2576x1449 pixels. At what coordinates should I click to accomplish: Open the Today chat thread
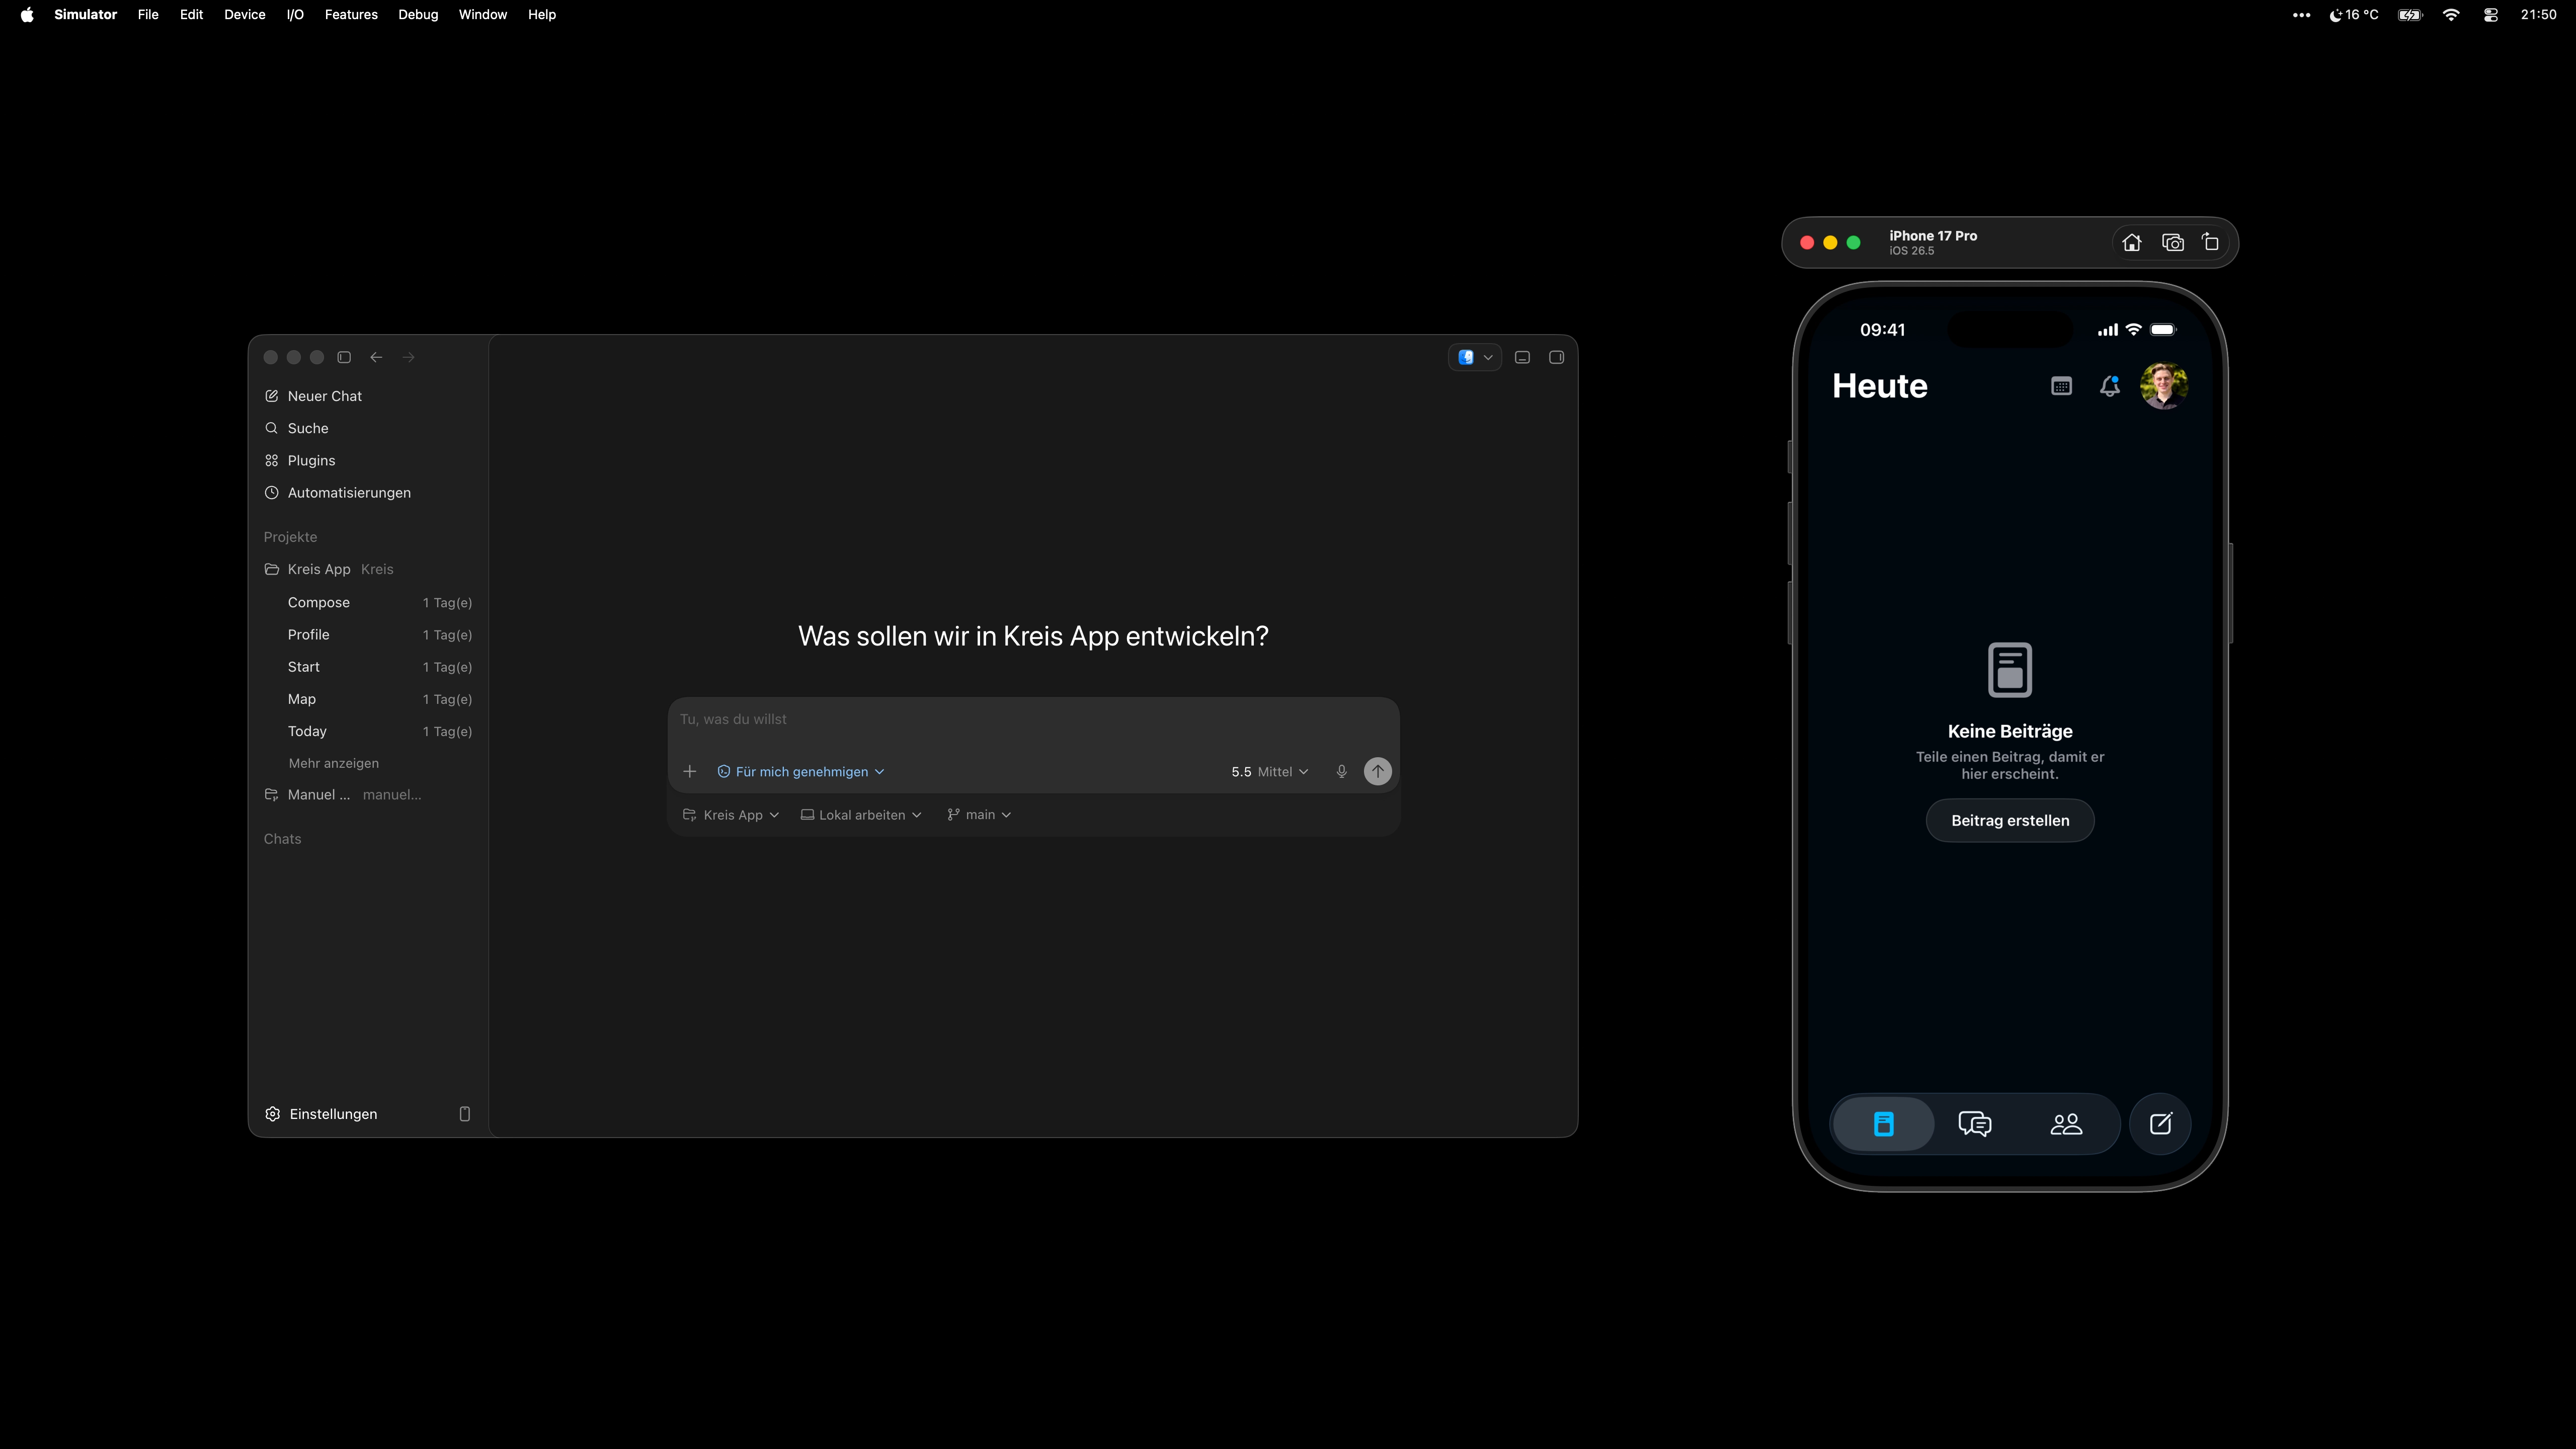(368, 731)
